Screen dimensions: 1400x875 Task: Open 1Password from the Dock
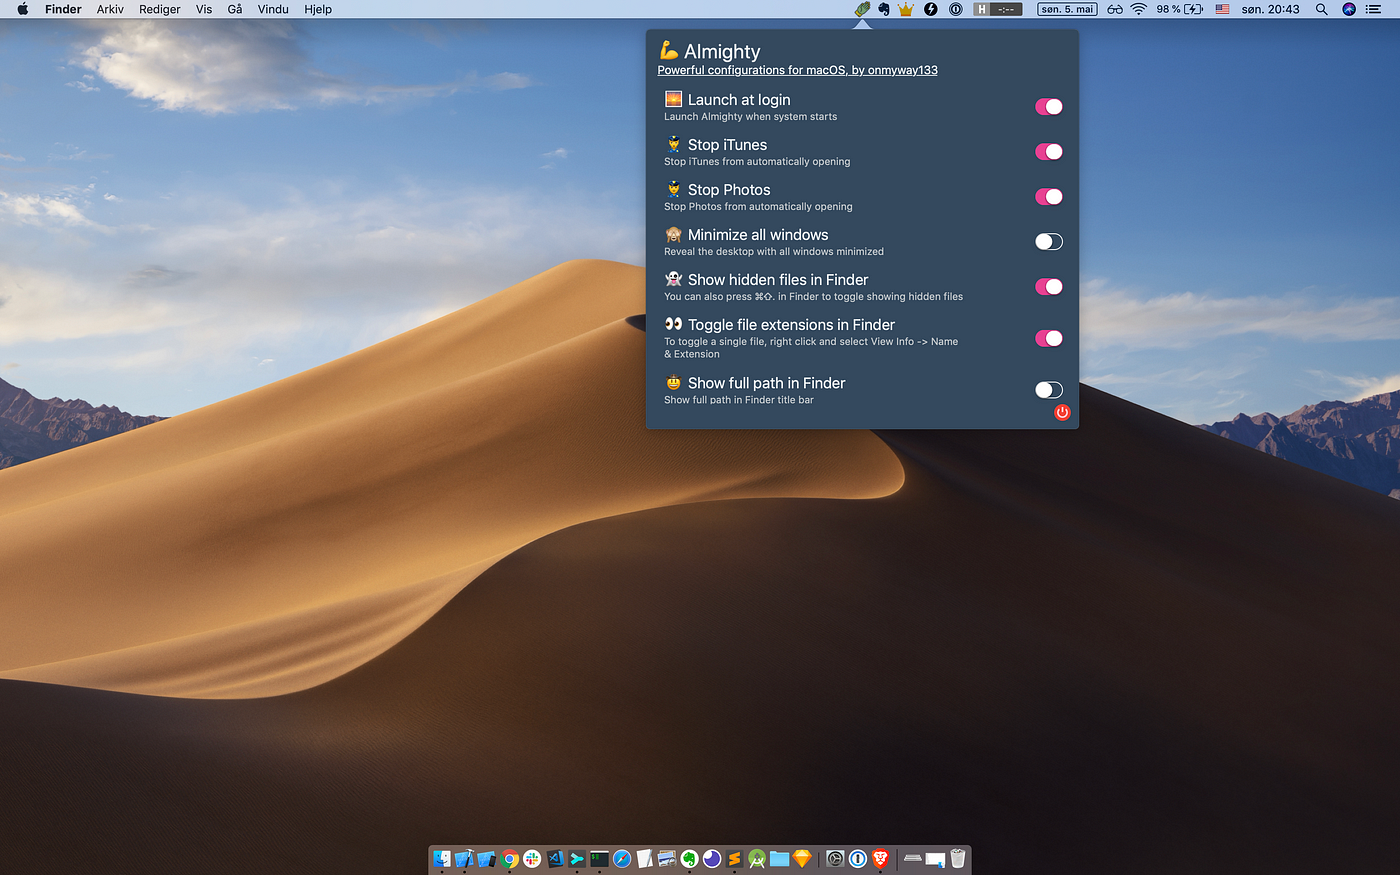coord(857,858)
